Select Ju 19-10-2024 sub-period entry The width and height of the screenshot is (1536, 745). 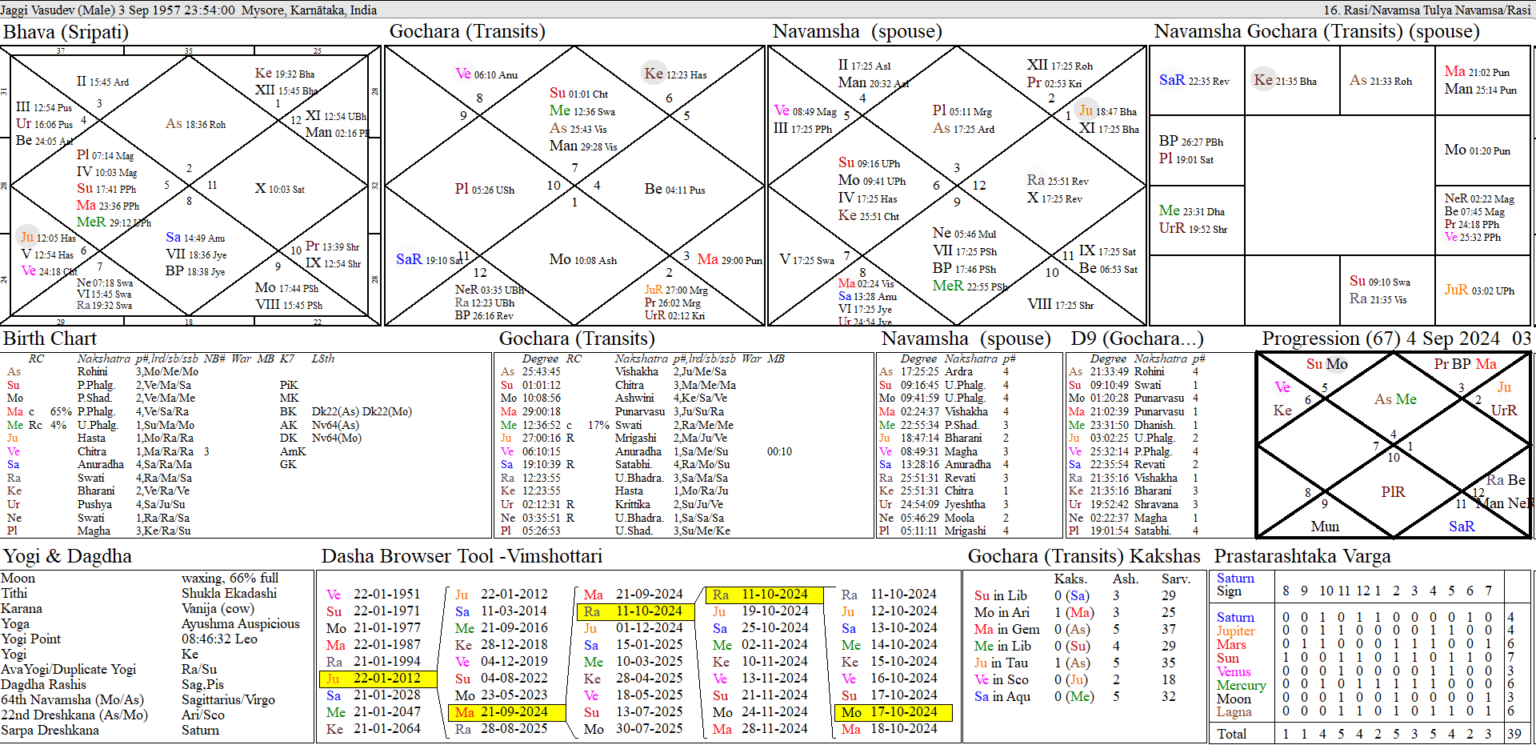coord(755,611)
